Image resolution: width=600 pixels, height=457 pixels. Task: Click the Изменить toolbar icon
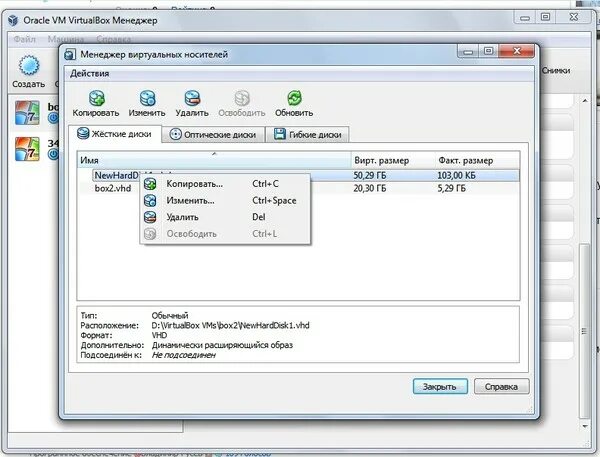[x=147, y=98]
